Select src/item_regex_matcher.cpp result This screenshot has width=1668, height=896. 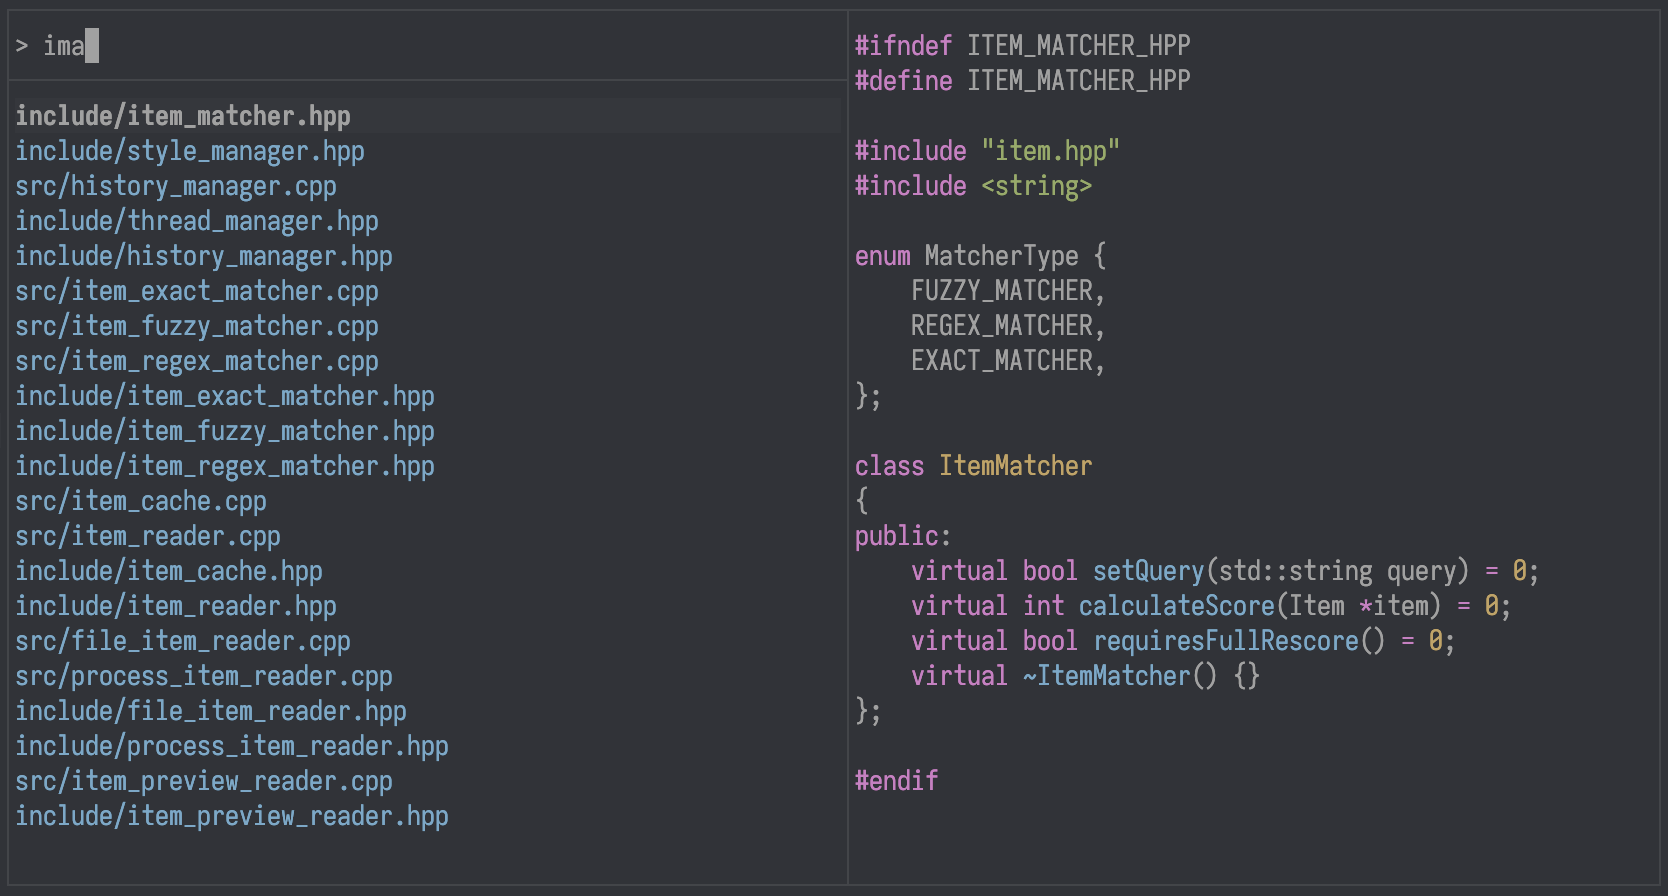click(x=197, y=361)
